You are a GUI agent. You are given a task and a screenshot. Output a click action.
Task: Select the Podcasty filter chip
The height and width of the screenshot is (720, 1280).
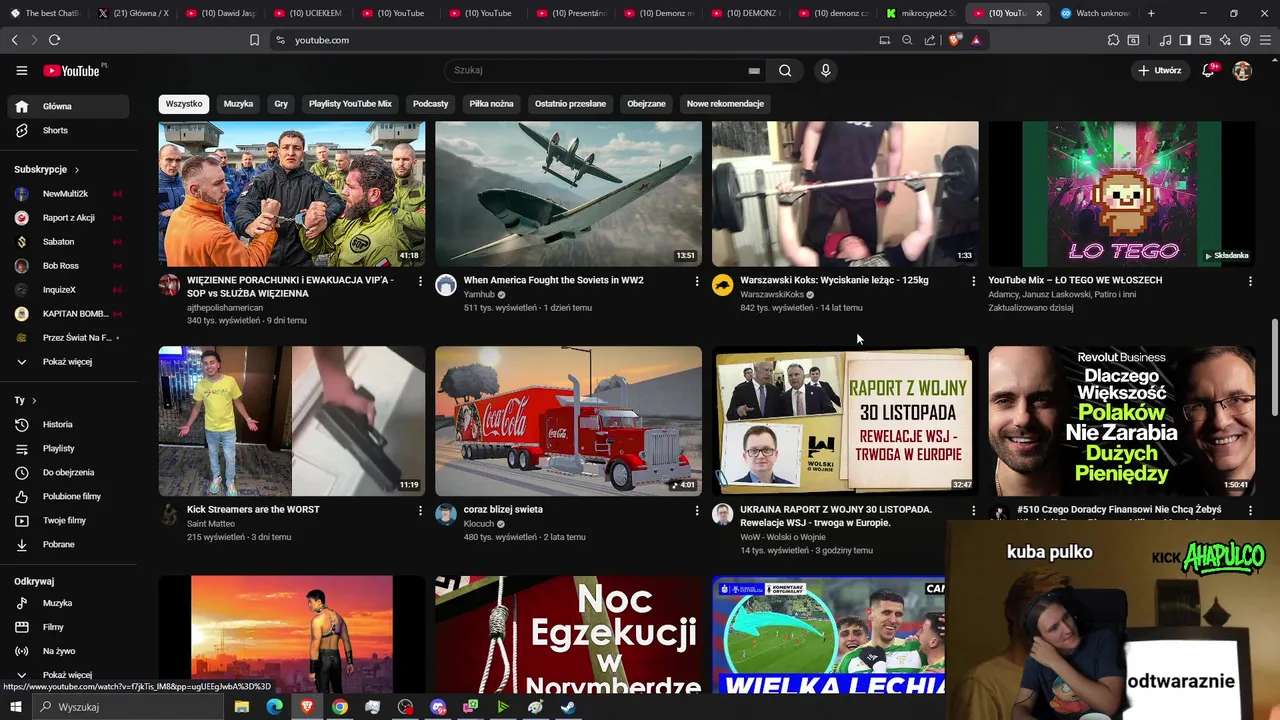(431, 104)
